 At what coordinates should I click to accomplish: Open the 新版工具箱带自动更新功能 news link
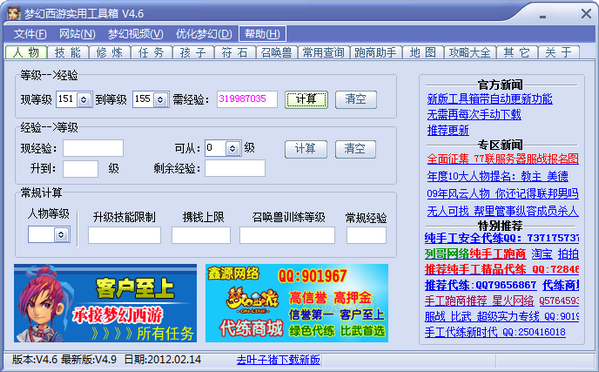click(x=489, y=99)
